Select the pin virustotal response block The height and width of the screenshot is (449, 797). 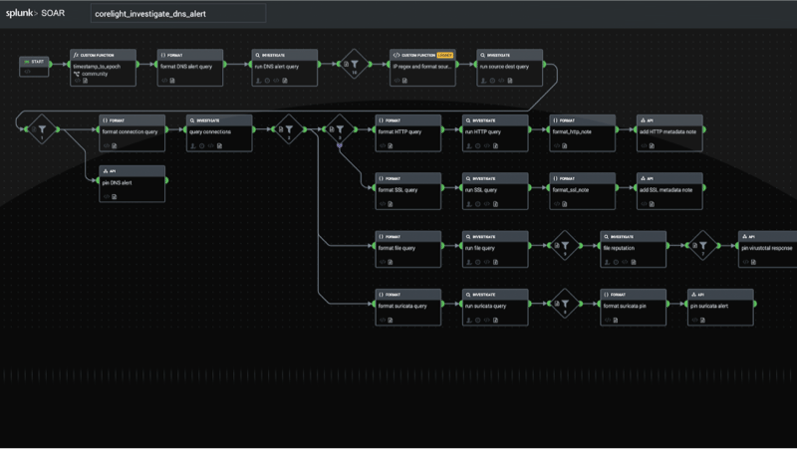[768, 249]
